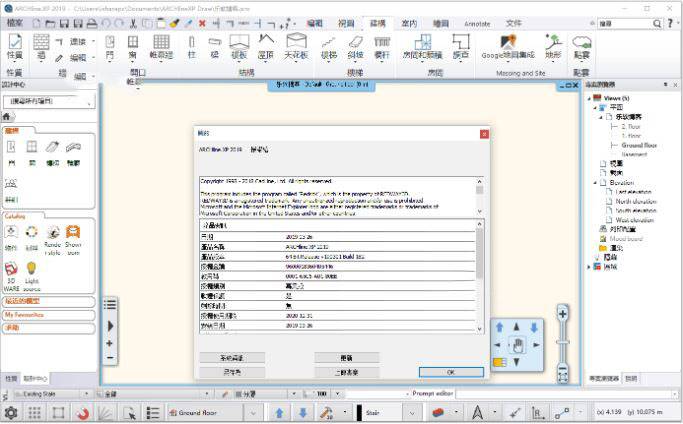Click the zoom slider plus button
Image resolution: width=683 pixels, height=424 pixels.
coord(563,314)
